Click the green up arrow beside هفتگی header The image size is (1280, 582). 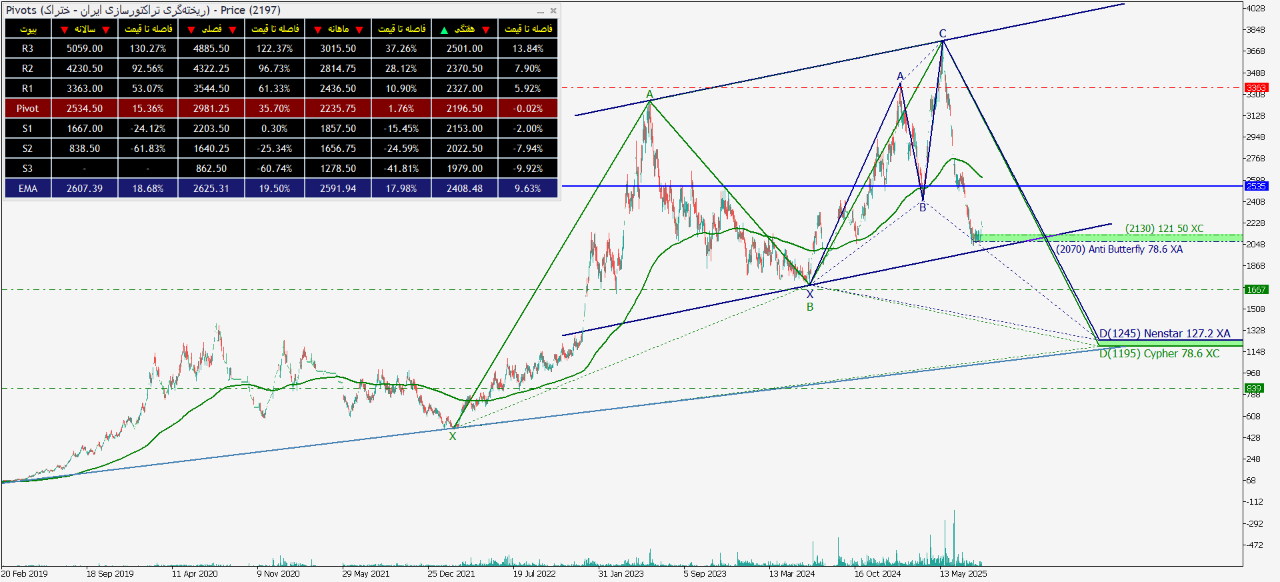(x=442, y=29)
